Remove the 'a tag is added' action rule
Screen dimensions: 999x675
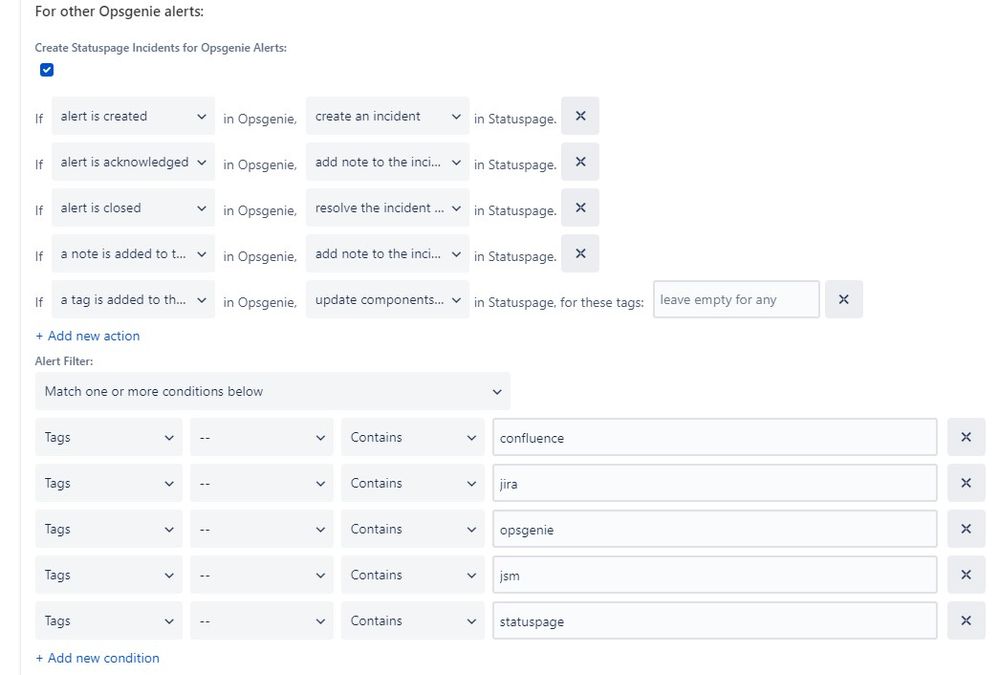844,300
